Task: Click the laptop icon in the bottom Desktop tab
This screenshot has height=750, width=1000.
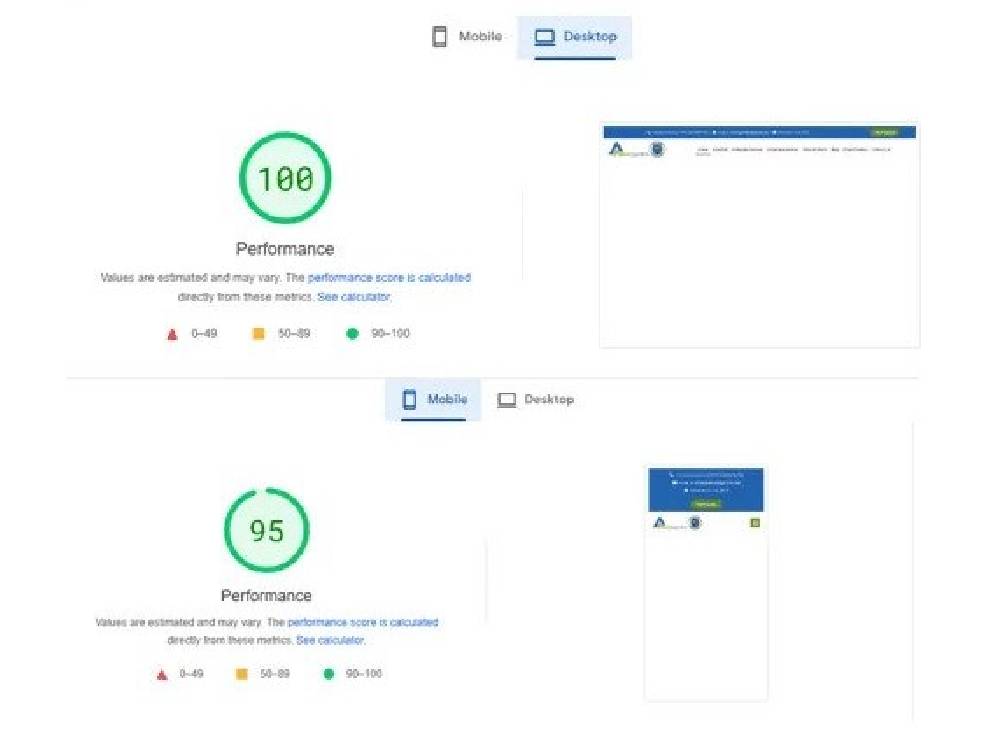Action: 506,400
